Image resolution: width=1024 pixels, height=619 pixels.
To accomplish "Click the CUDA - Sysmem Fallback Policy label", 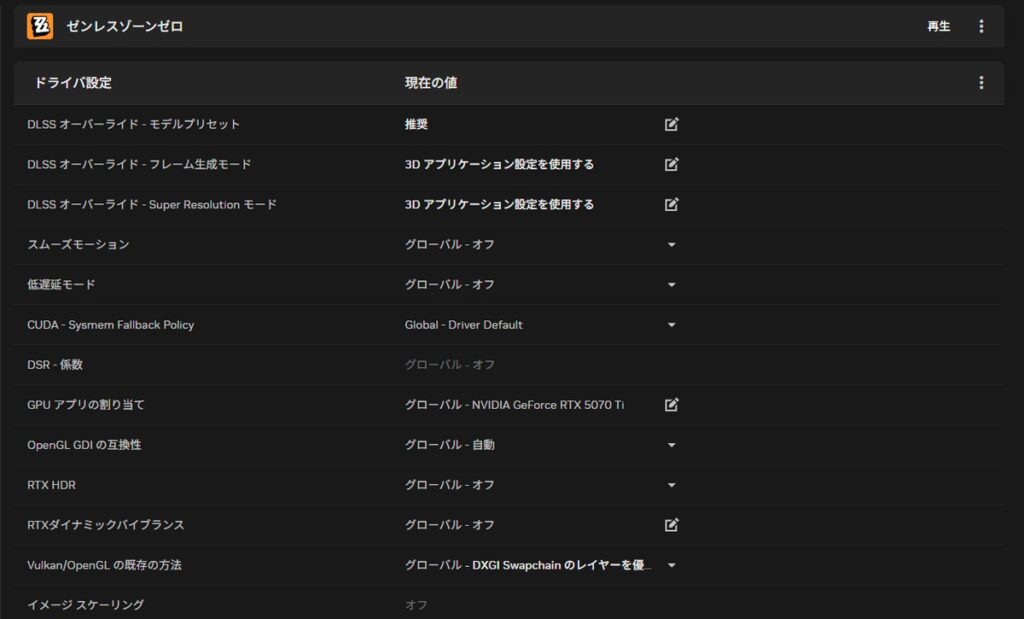I will pyautogui.click(x=110, y=325).
